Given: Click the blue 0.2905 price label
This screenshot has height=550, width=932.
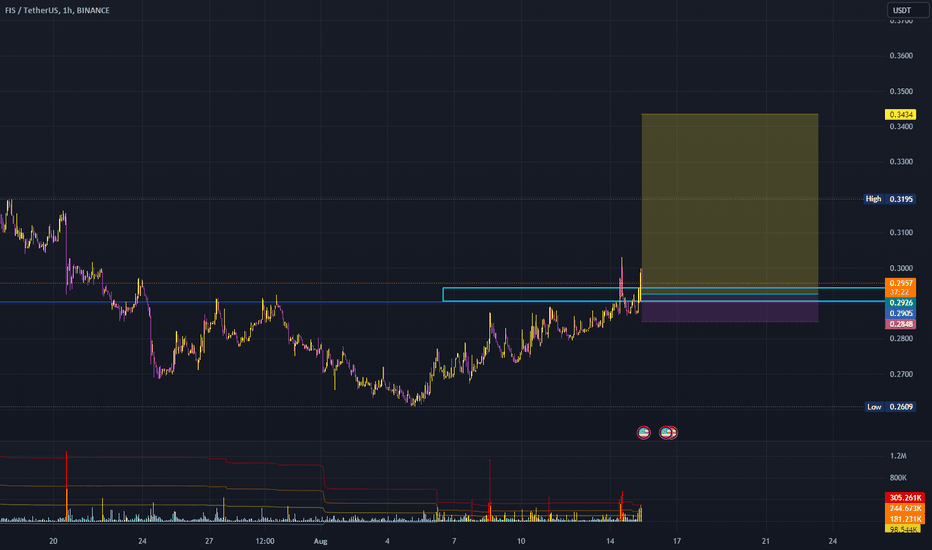Looking at the screenshot, I should tap(900, 313).
